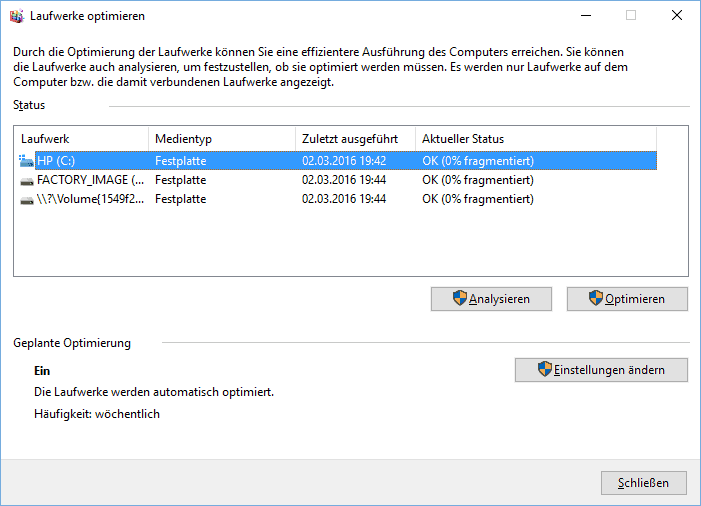This screenshot has width=701, height=506.
Task: Click date 02.03.2016 19:44 for FACTORY_IMAGE
Action: (344, 180)
